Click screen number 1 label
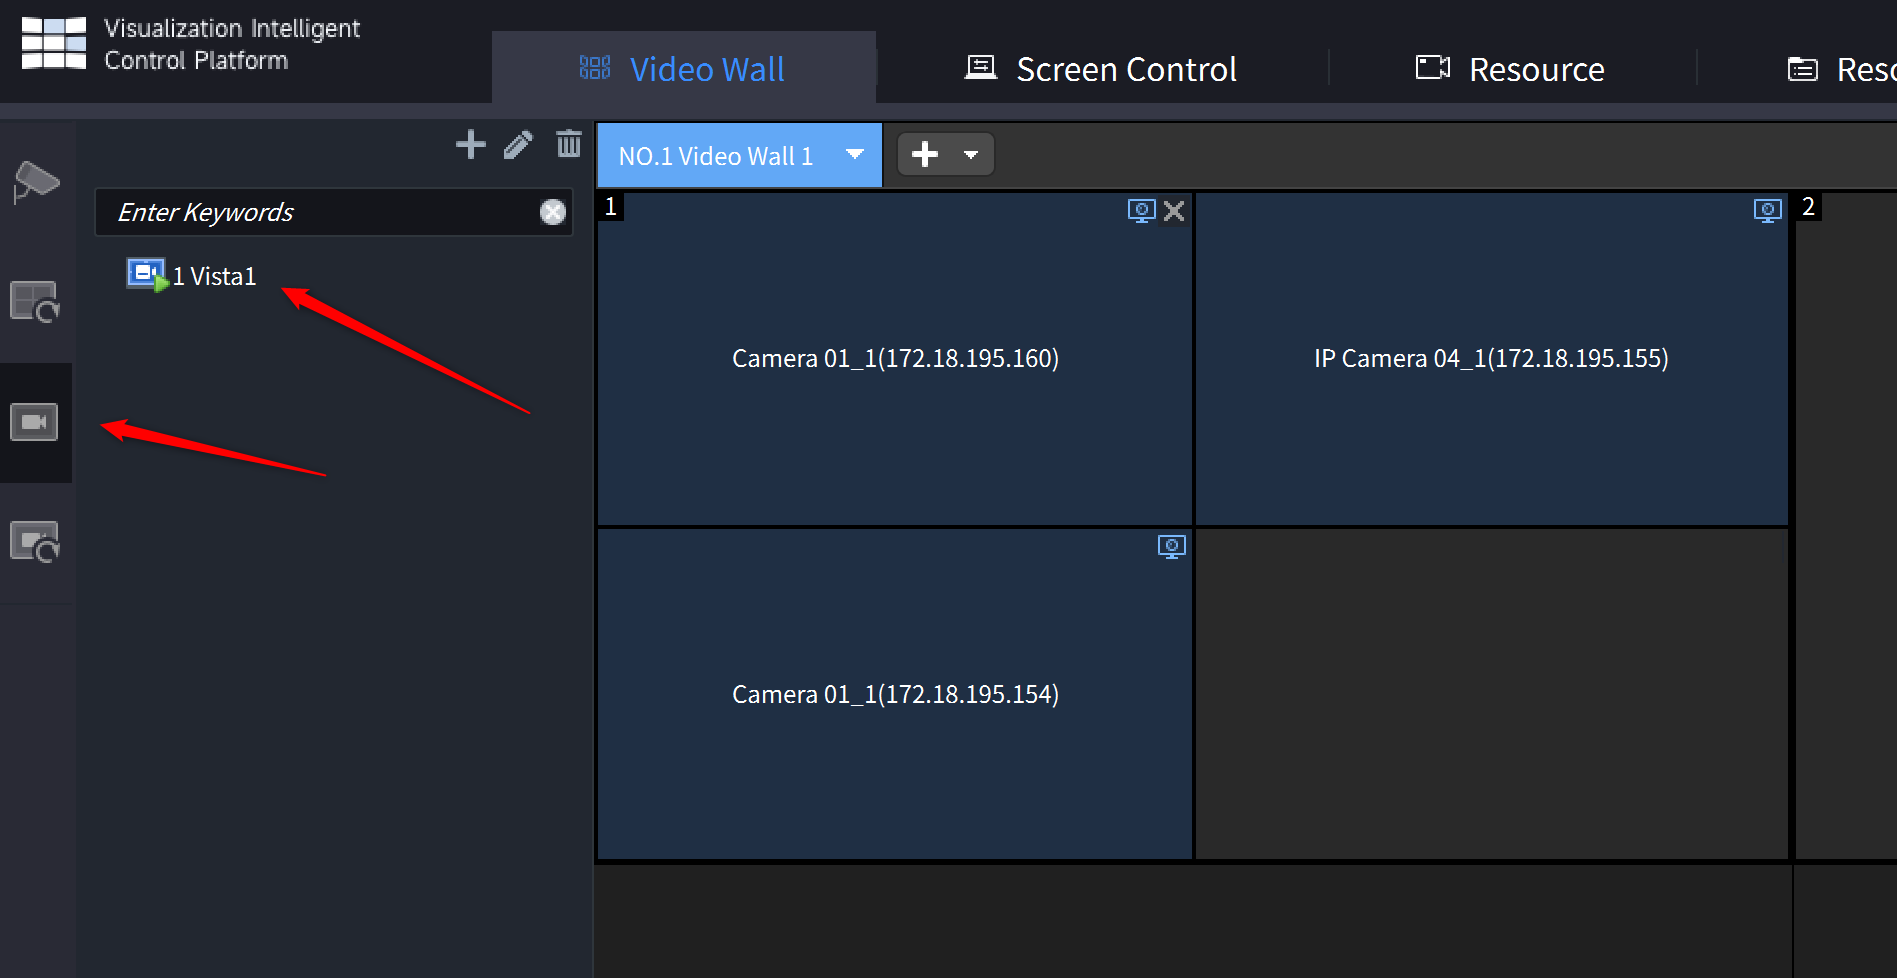 [611, 207]
